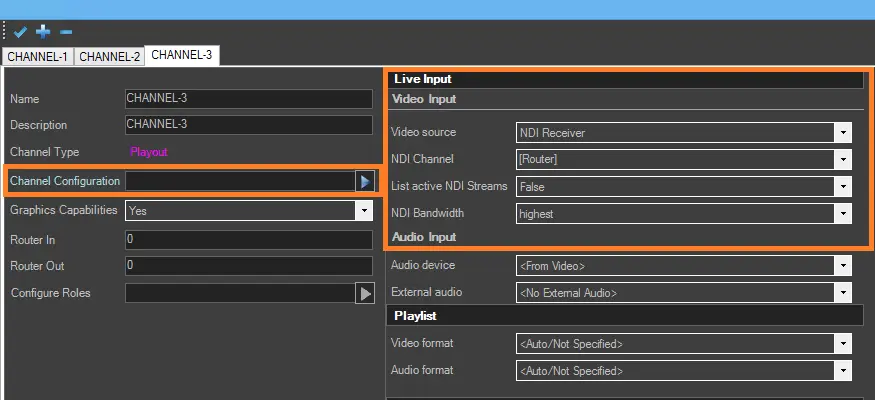The width and height of the screenshot is (875, 400).
Task: Open Channel Configuration with arrow button
Action: point(364,181)
